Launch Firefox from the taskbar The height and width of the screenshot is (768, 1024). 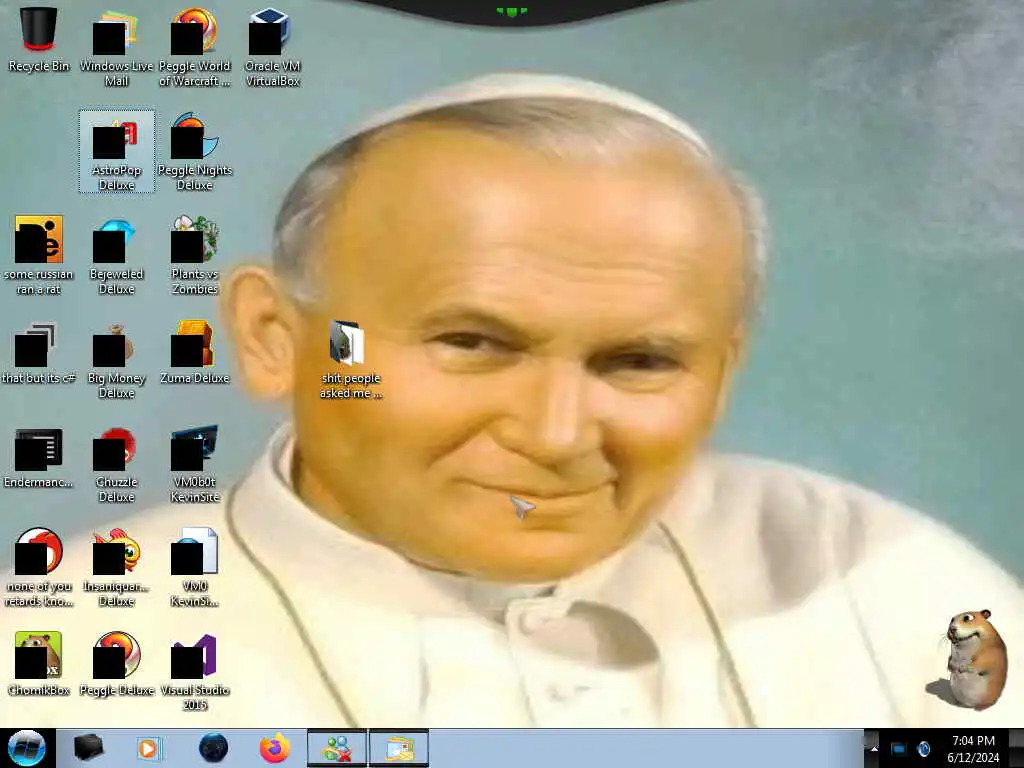(x=275, y=748)
